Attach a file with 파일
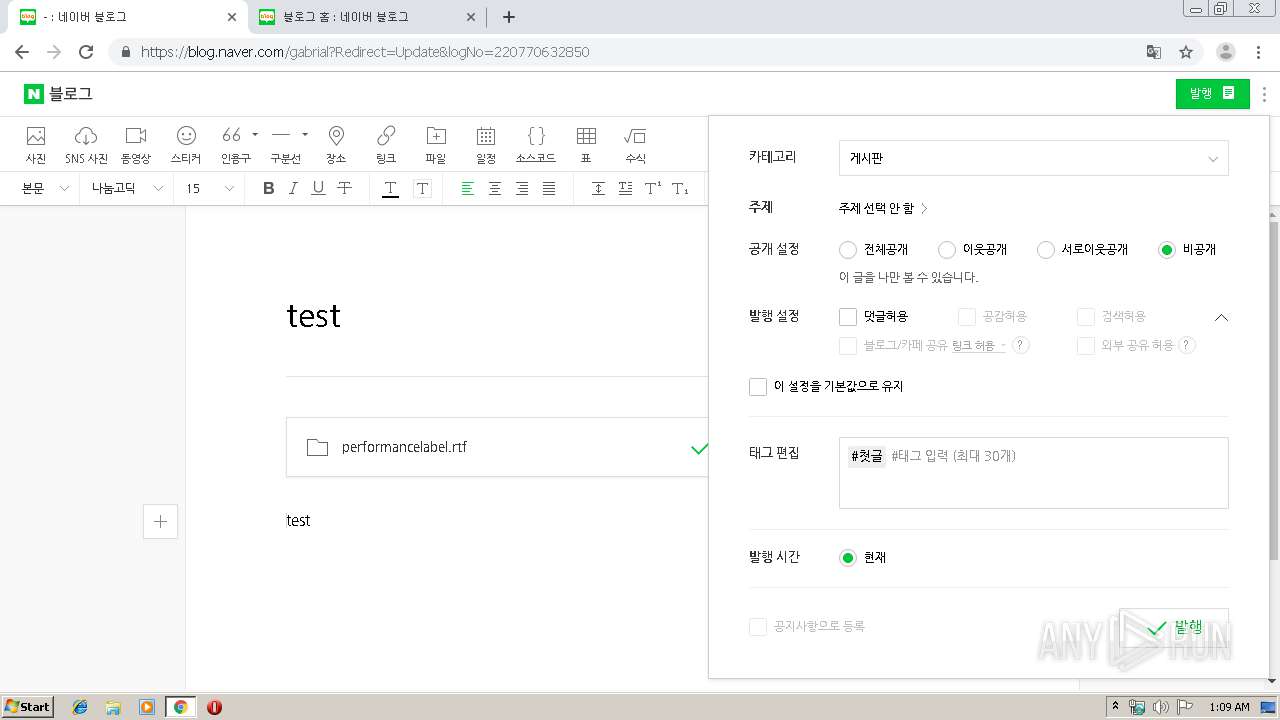Image resolution: width=1280 pixels, height=720 pixels. coord(436,145)
